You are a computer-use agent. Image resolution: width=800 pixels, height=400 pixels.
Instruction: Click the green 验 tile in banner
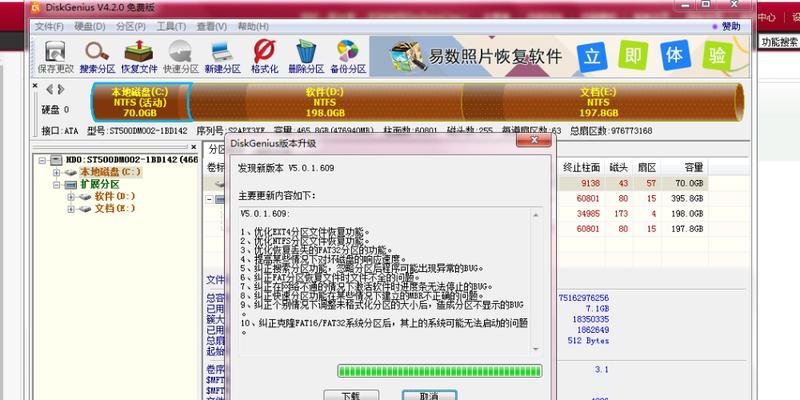717,55
